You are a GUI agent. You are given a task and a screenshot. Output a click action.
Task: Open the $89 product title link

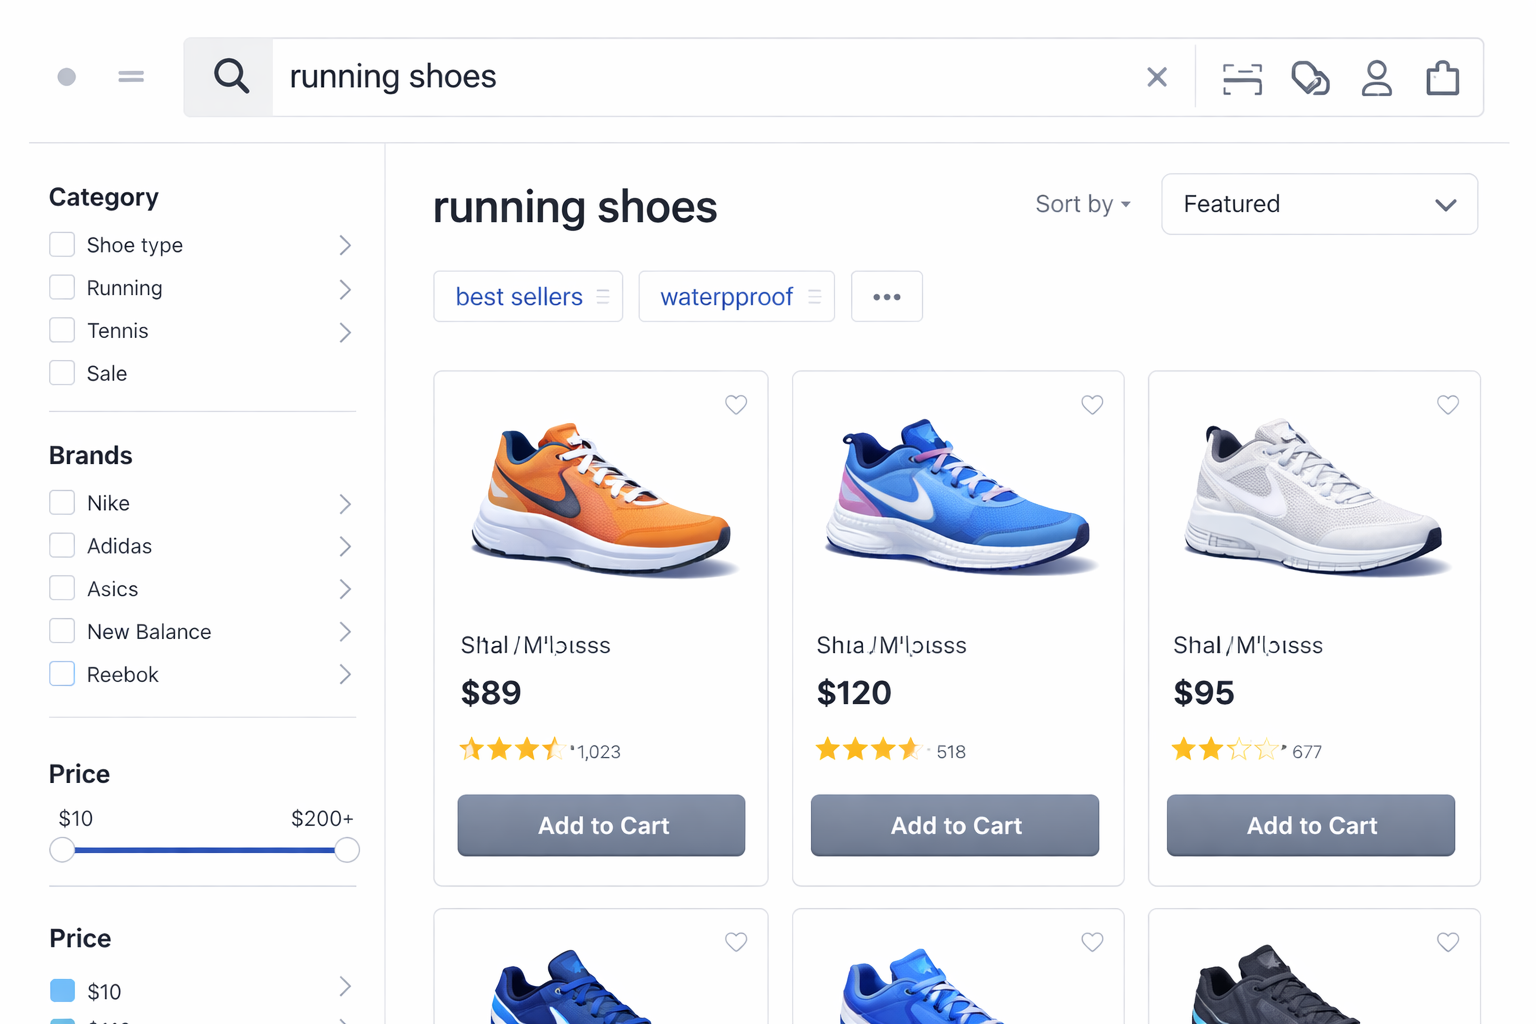pyautogui.click(x=535, y=645)
